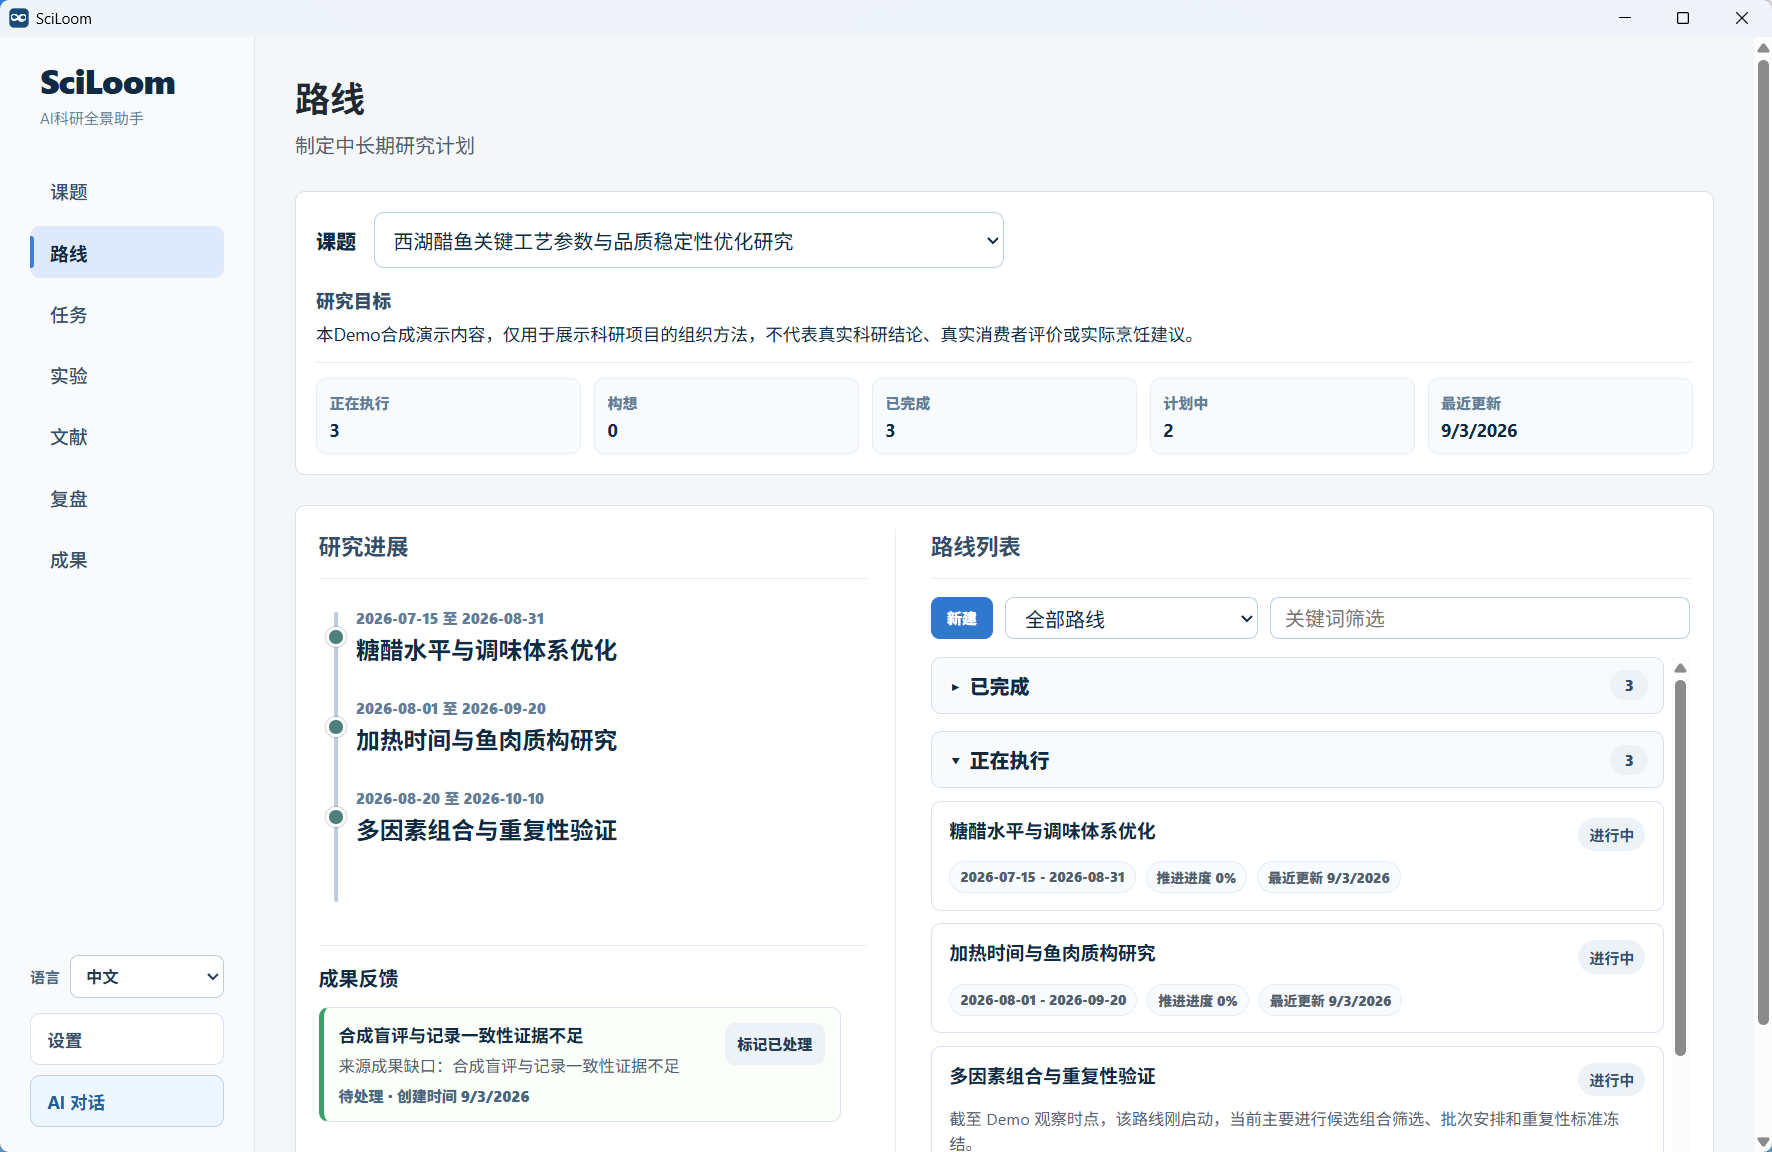This screenshot has height=1152, width=1772.
Task: Click the route list inner scrollbar
Action: pyautogui.click(x=1680, y=868)
